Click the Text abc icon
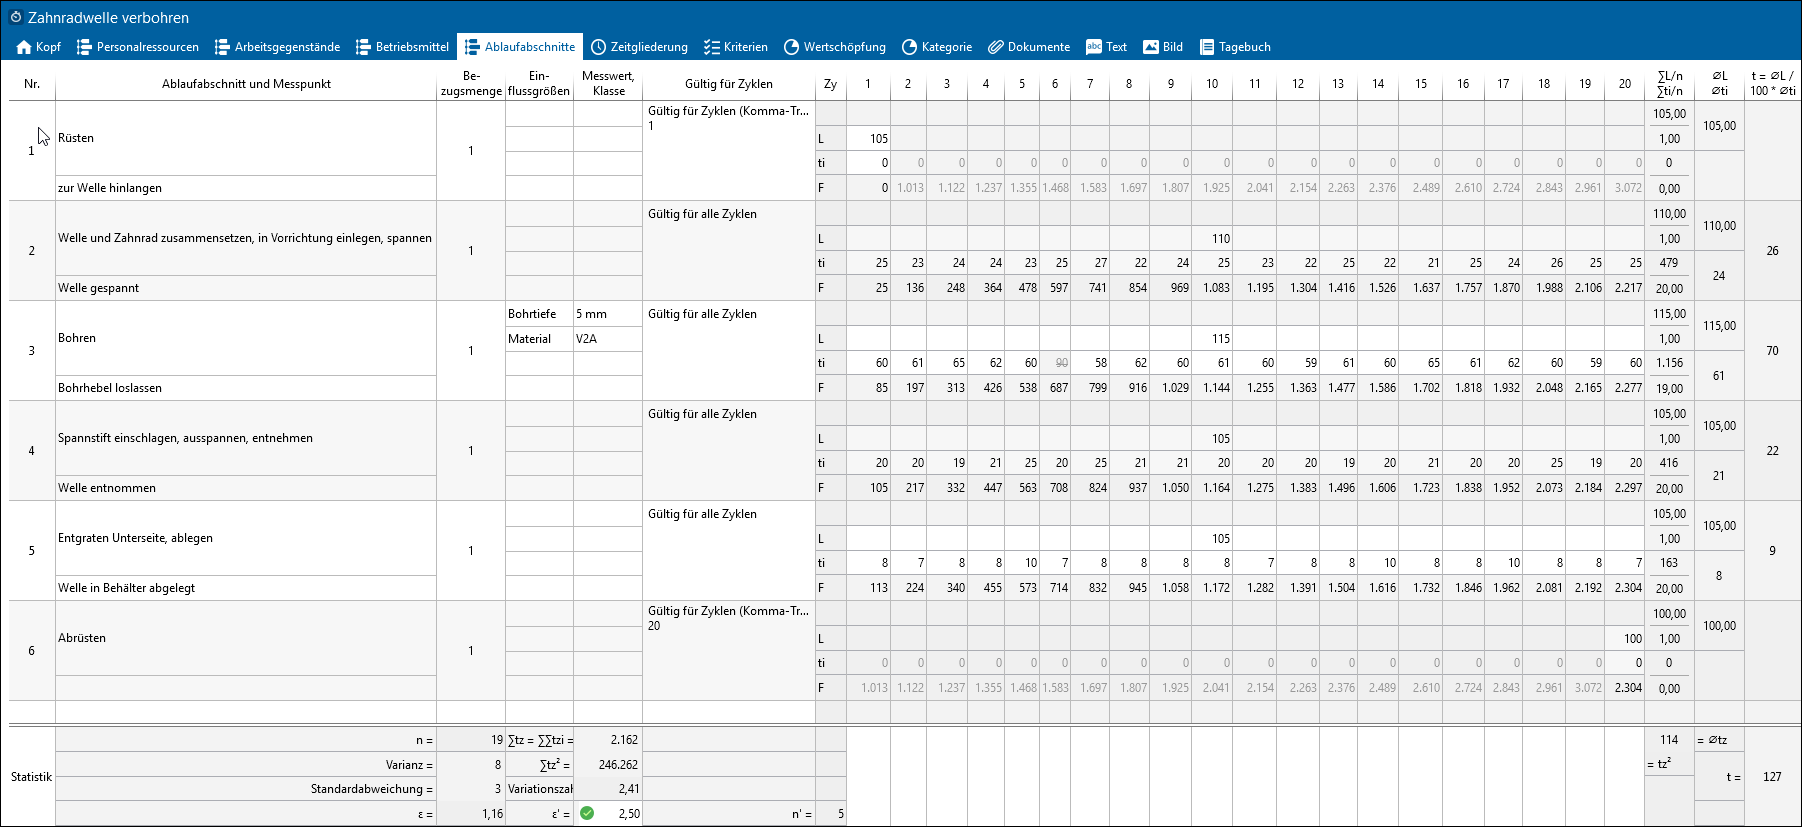Image resolution: width=1802 pixels, height=827 pixels. (1094, 47)
